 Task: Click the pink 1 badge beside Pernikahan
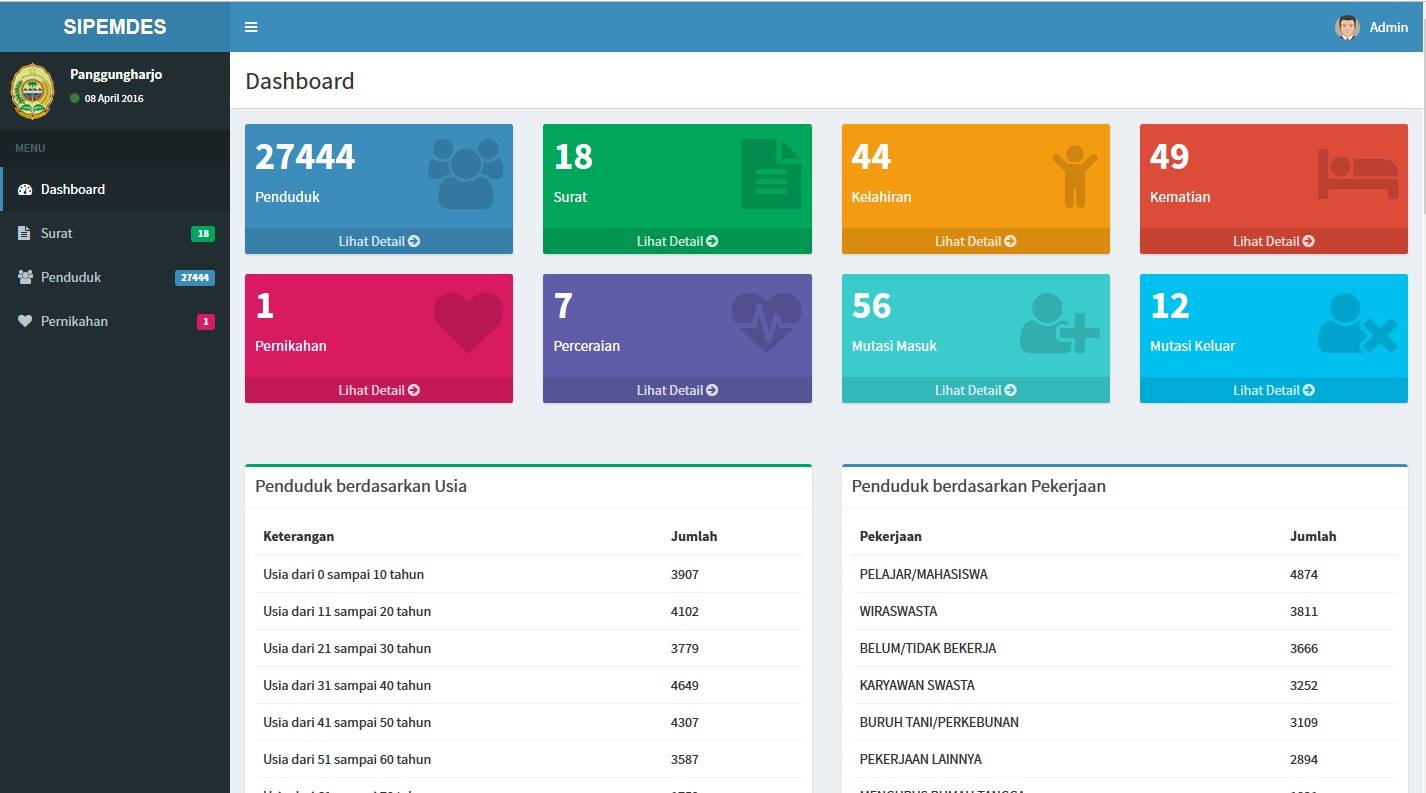[x=206, y=322]
